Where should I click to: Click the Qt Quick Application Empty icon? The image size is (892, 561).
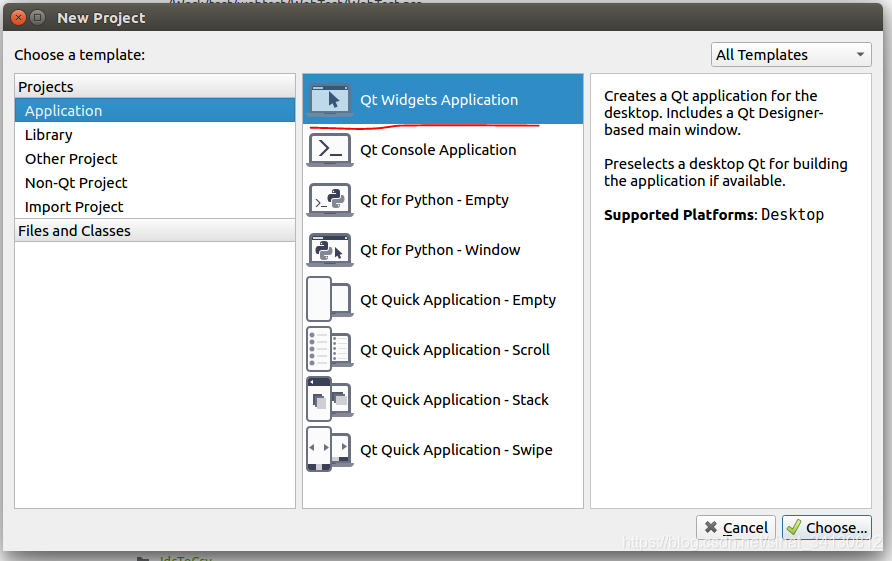click(x=330, y=300)
